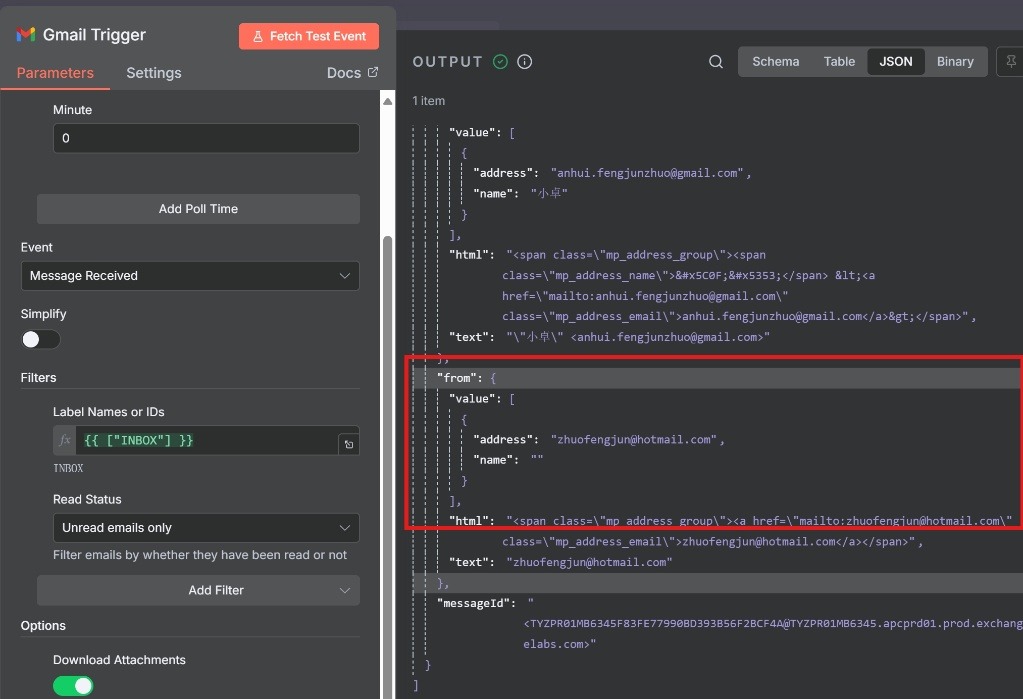Screen dimensions: 1023x699
Task: Switch output to Schema view
Action: click(775, 62)
